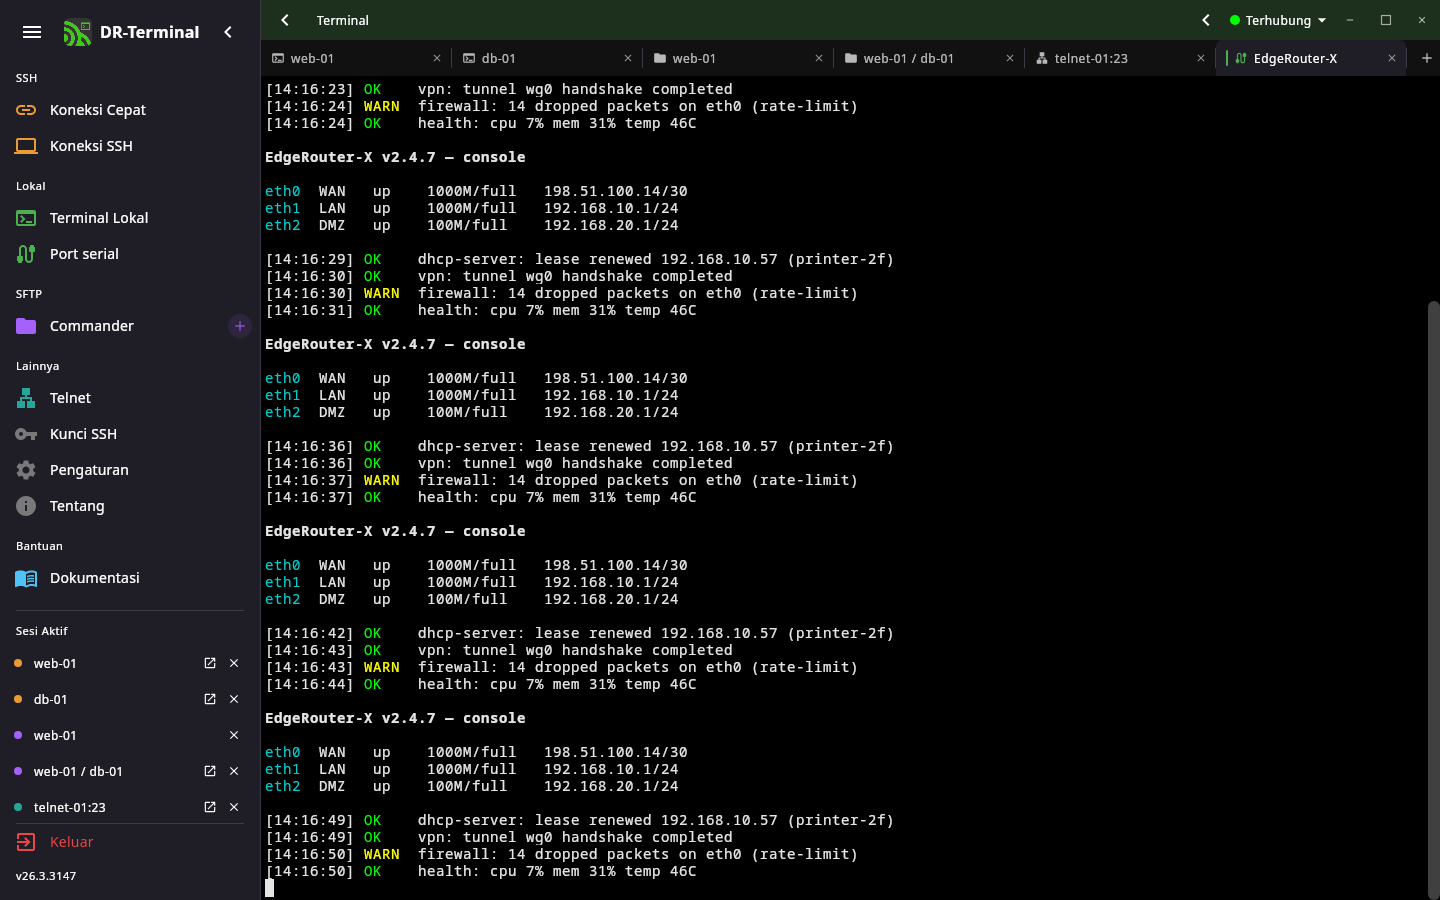The image size is (1440, 900).
Task: Close the EdgeRouter-X tab
Action: (1392, 58)
